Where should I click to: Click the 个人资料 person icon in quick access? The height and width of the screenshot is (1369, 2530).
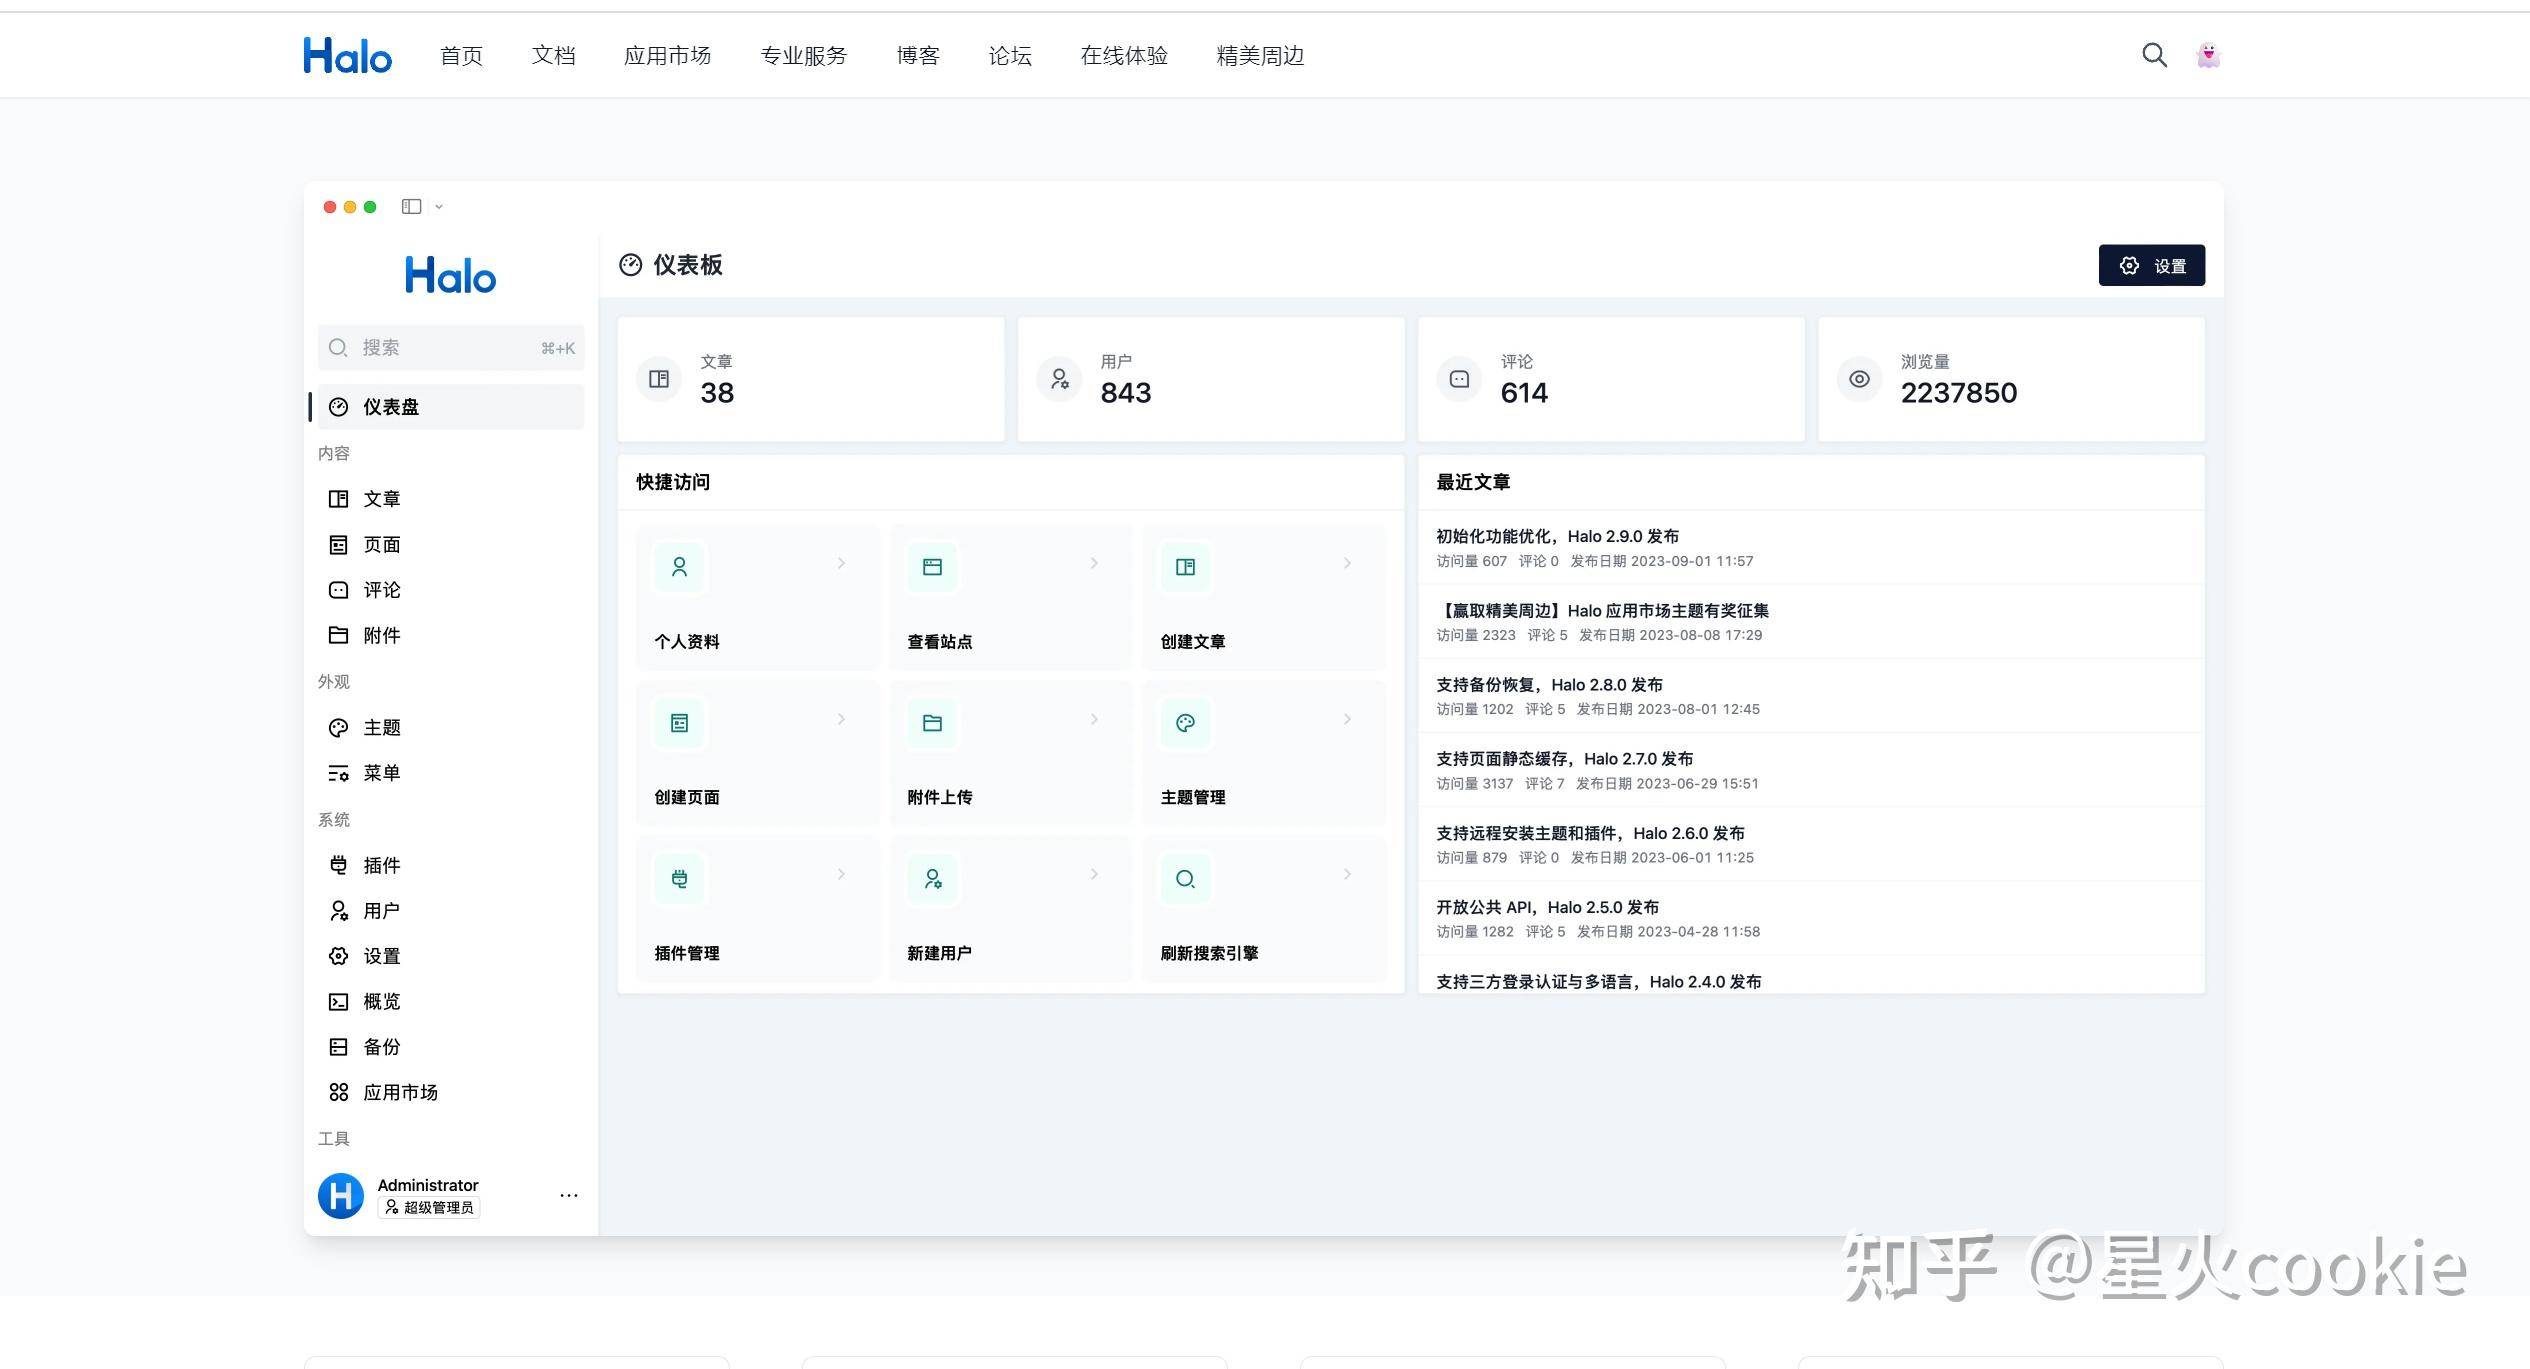click(679, 567)
